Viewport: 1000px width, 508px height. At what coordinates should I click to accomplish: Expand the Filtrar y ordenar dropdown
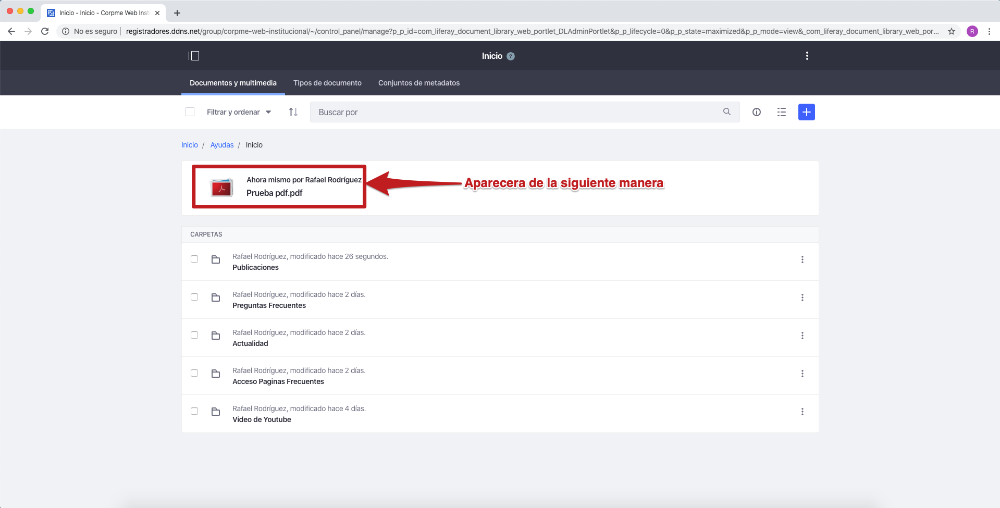239,112
